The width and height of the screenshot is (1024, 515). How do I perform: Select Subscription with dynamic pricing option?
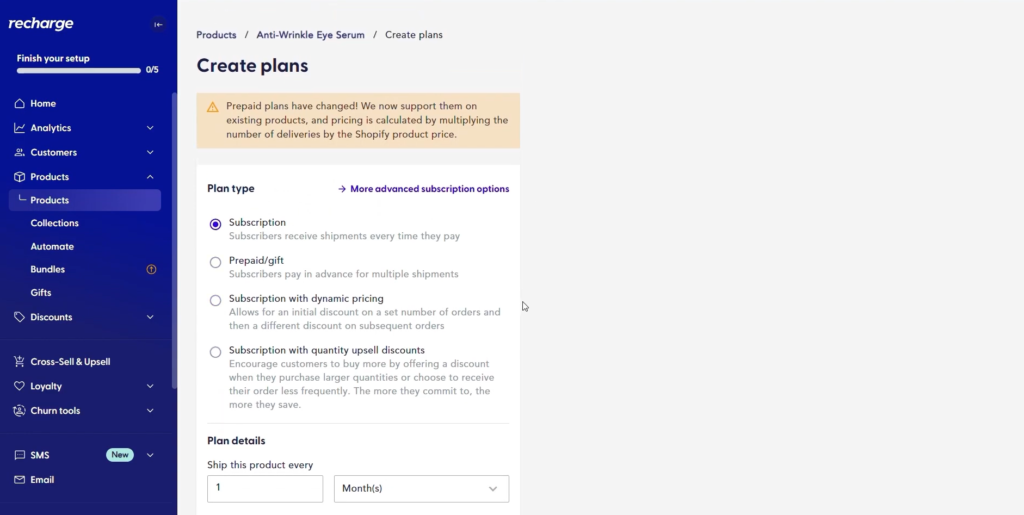[215, 300]
